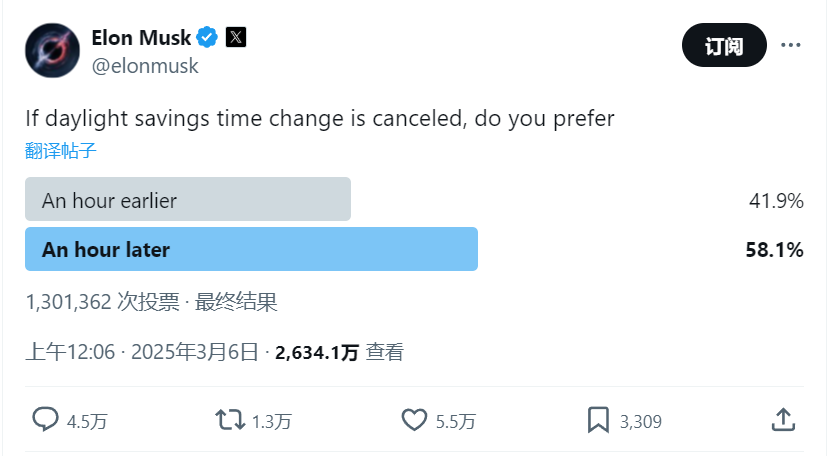Select the 'An hour later' poll bar

pos(251,250)
